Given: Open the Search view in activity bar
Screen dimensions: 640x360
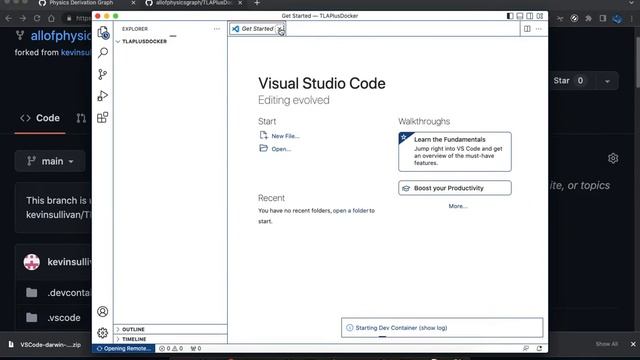Looking at the screenshot, I should 103,53.
